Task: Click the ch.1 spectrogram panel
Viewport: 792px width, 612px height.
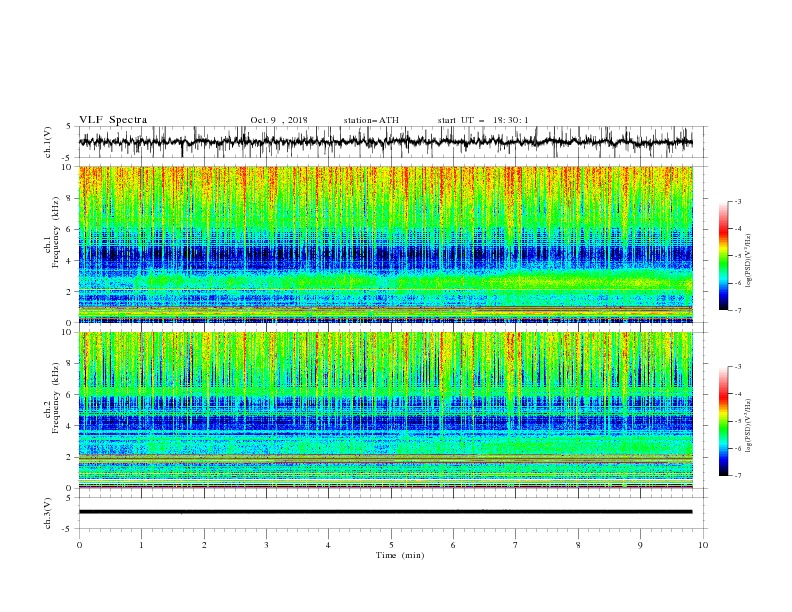Action: tap(385, 244)
